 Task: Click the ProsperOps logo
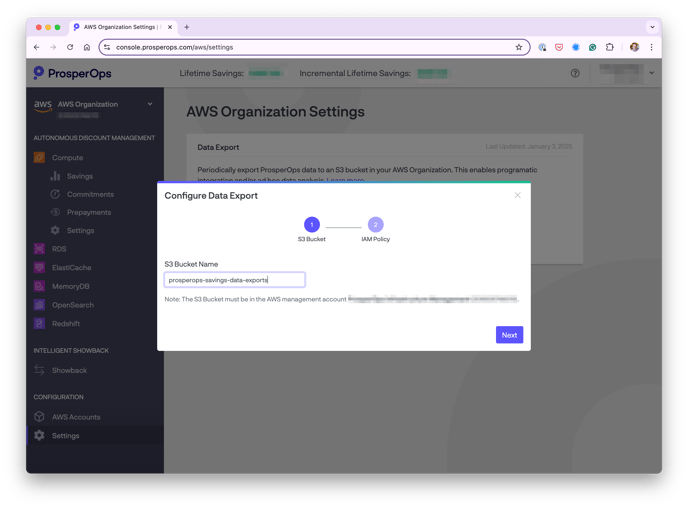click(72, 73)
